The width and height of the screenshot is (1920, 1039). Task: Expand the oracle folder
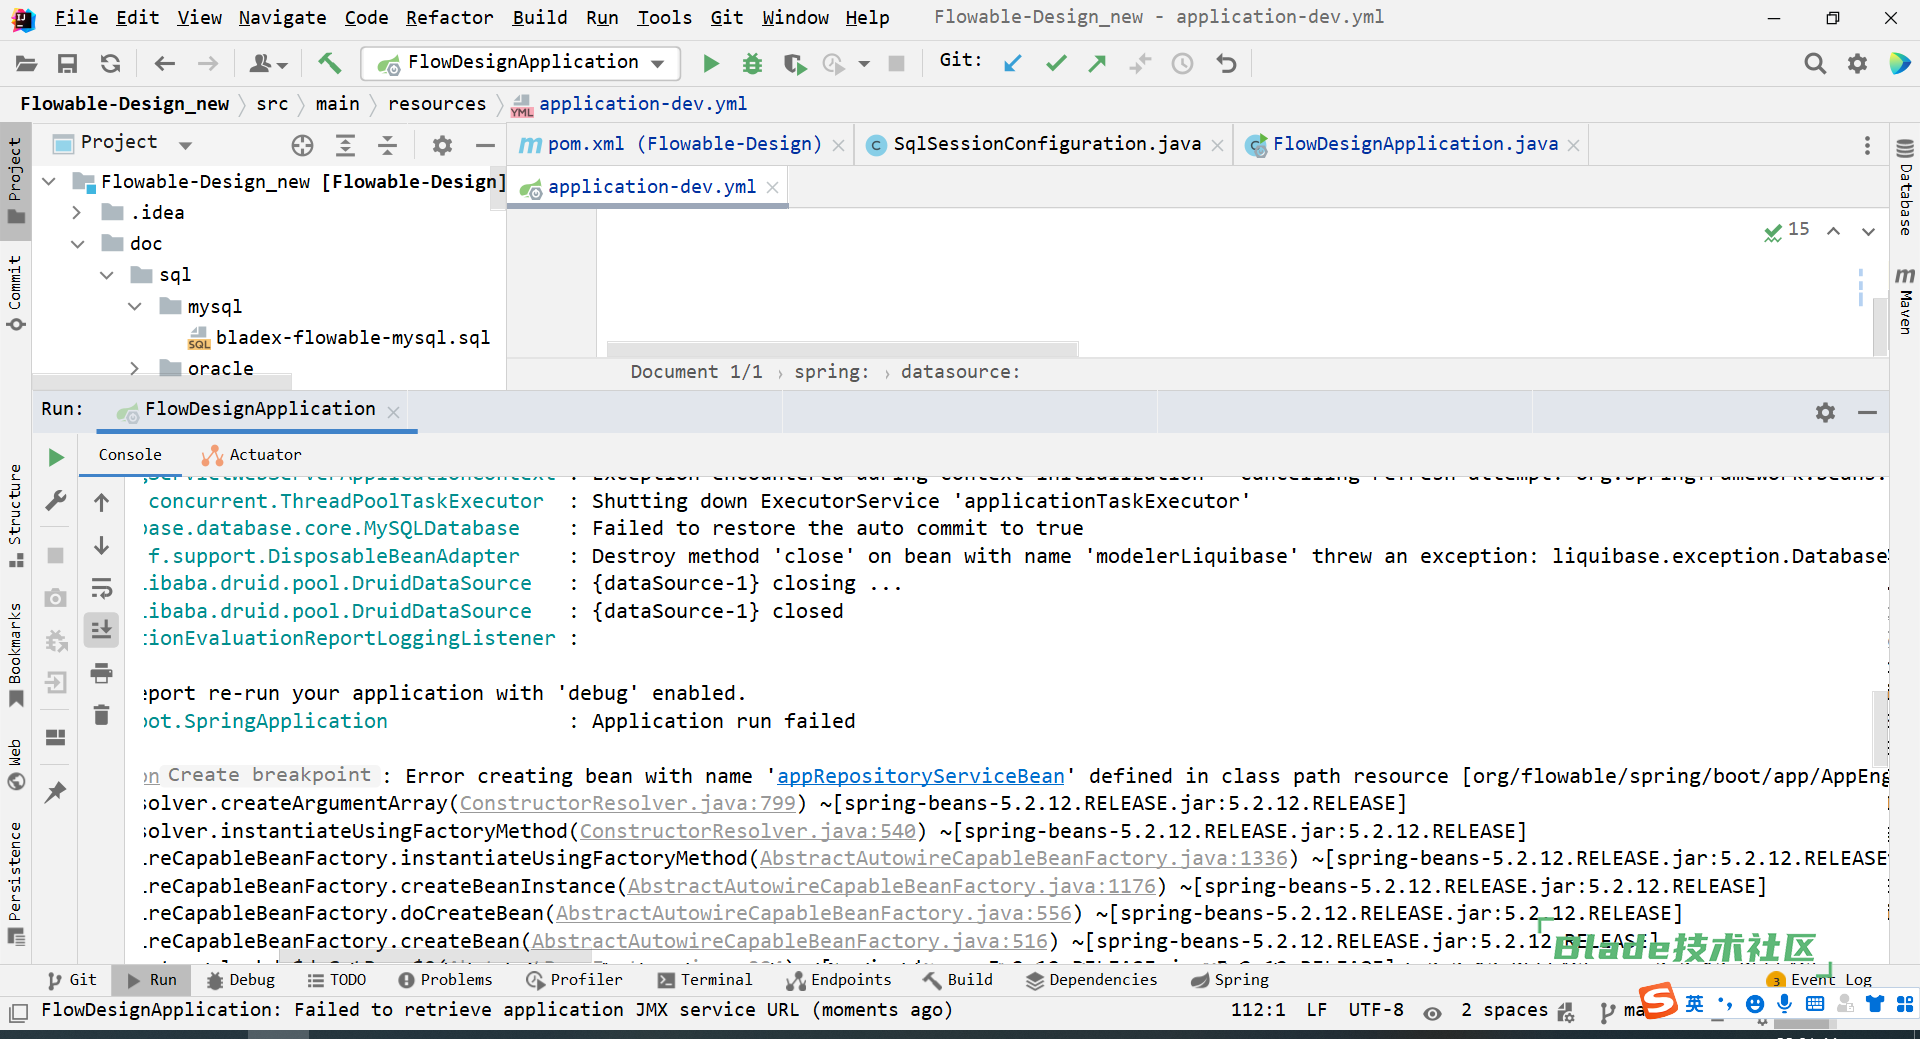(134, 369)
